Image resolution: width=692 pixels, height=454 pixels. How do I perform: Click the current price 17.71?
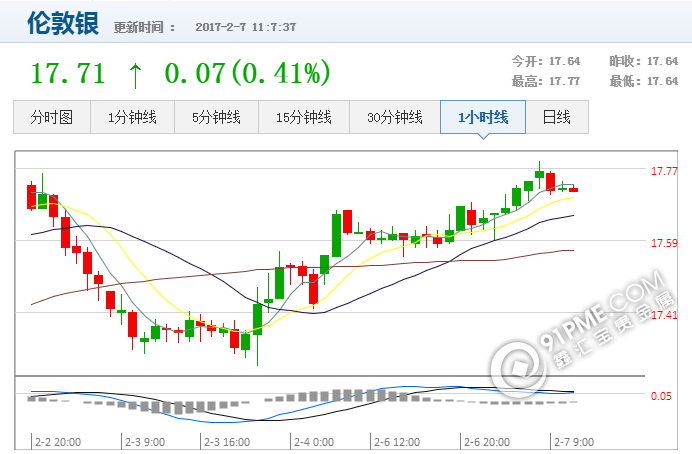click(x=68, y=73)
